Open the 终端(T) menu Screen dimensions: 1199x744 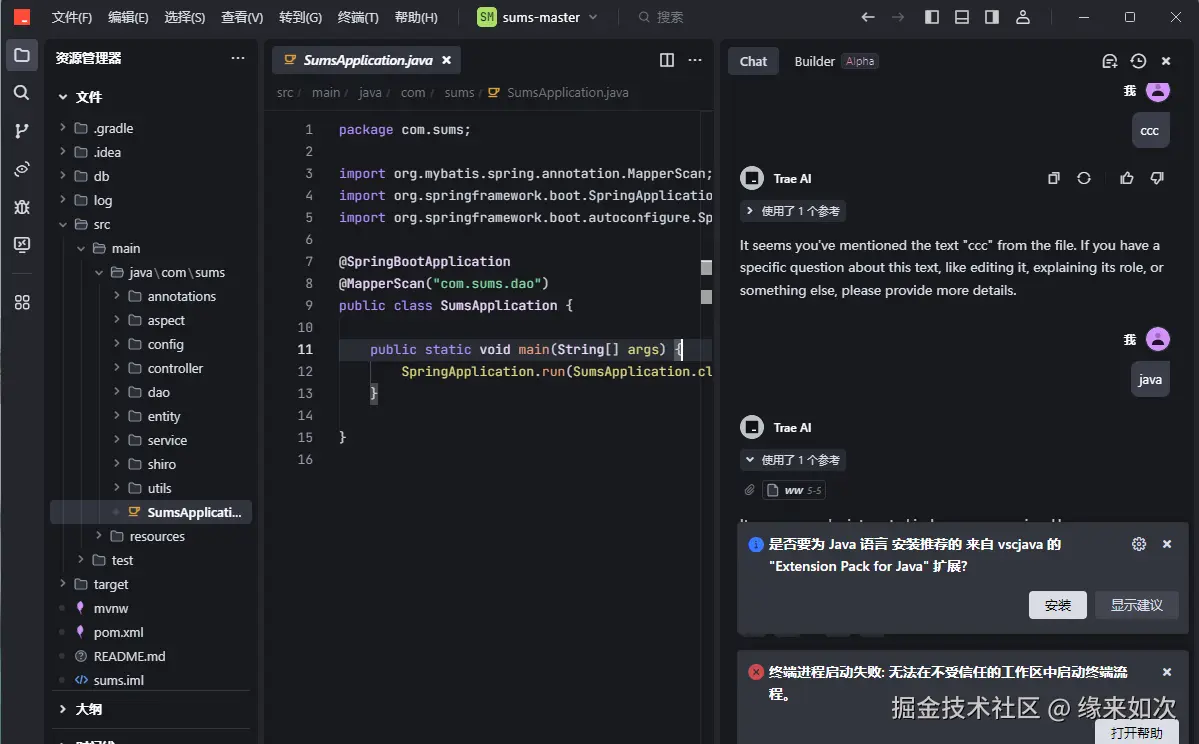tap(358, 17)
